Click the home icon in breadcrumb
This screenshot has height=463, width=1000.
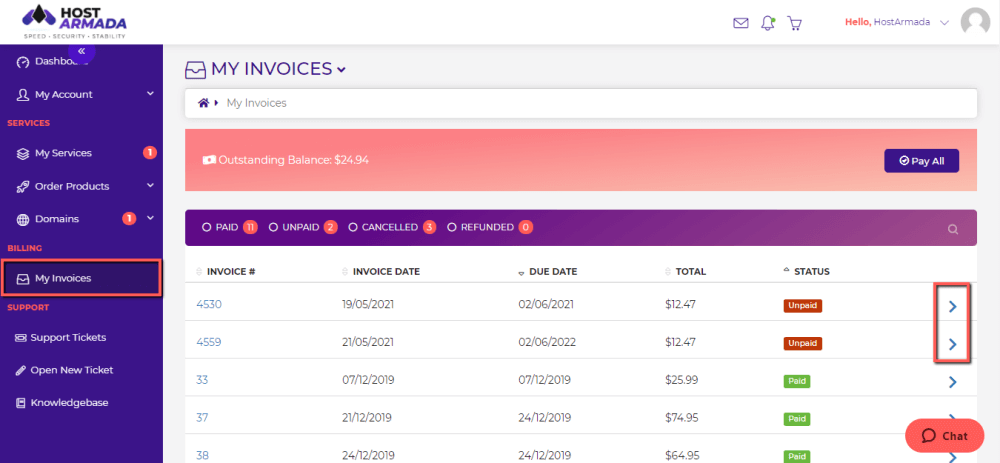point(203,103)
